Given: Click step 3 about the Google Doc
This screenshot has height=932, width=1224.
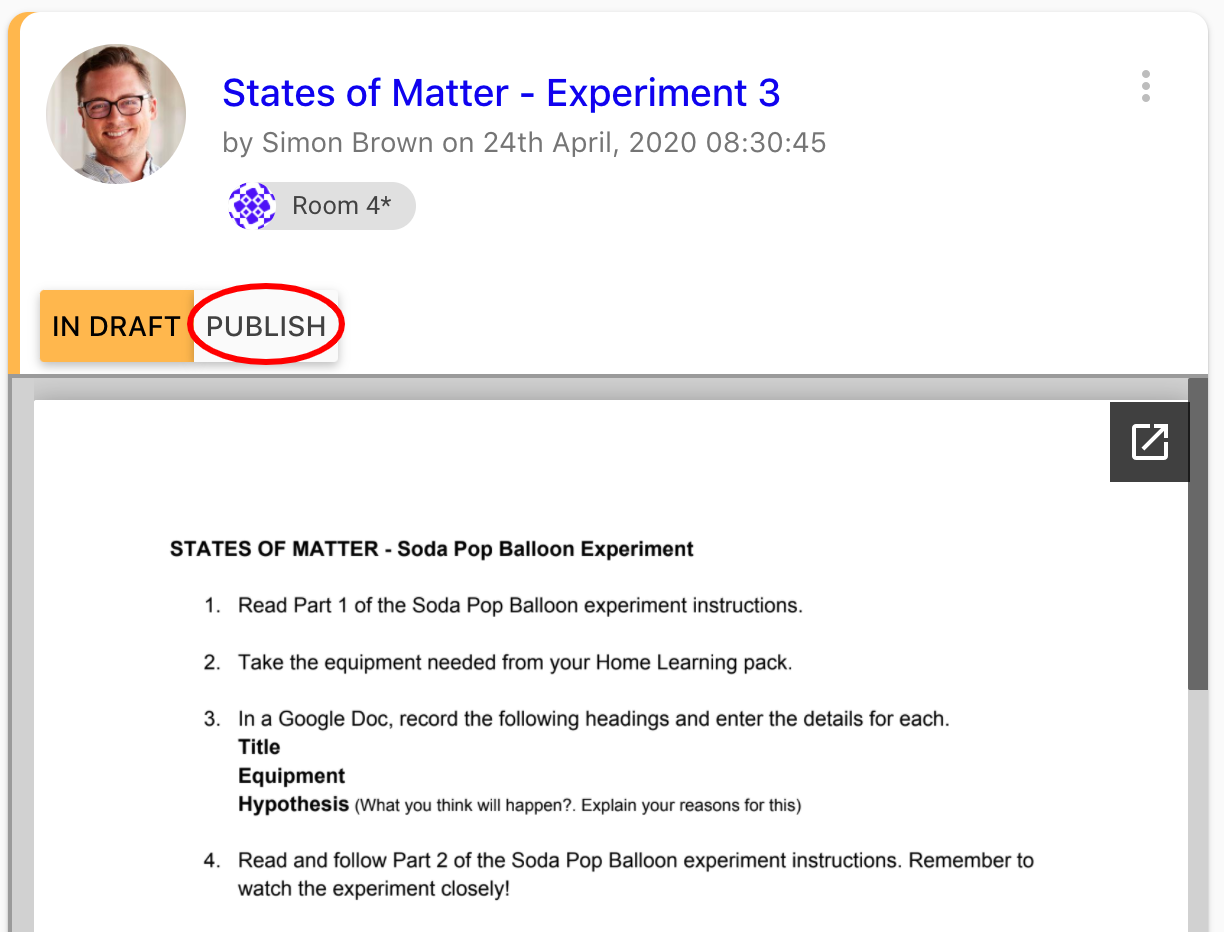Looking at the screenshot, I should tap(592, 719).
